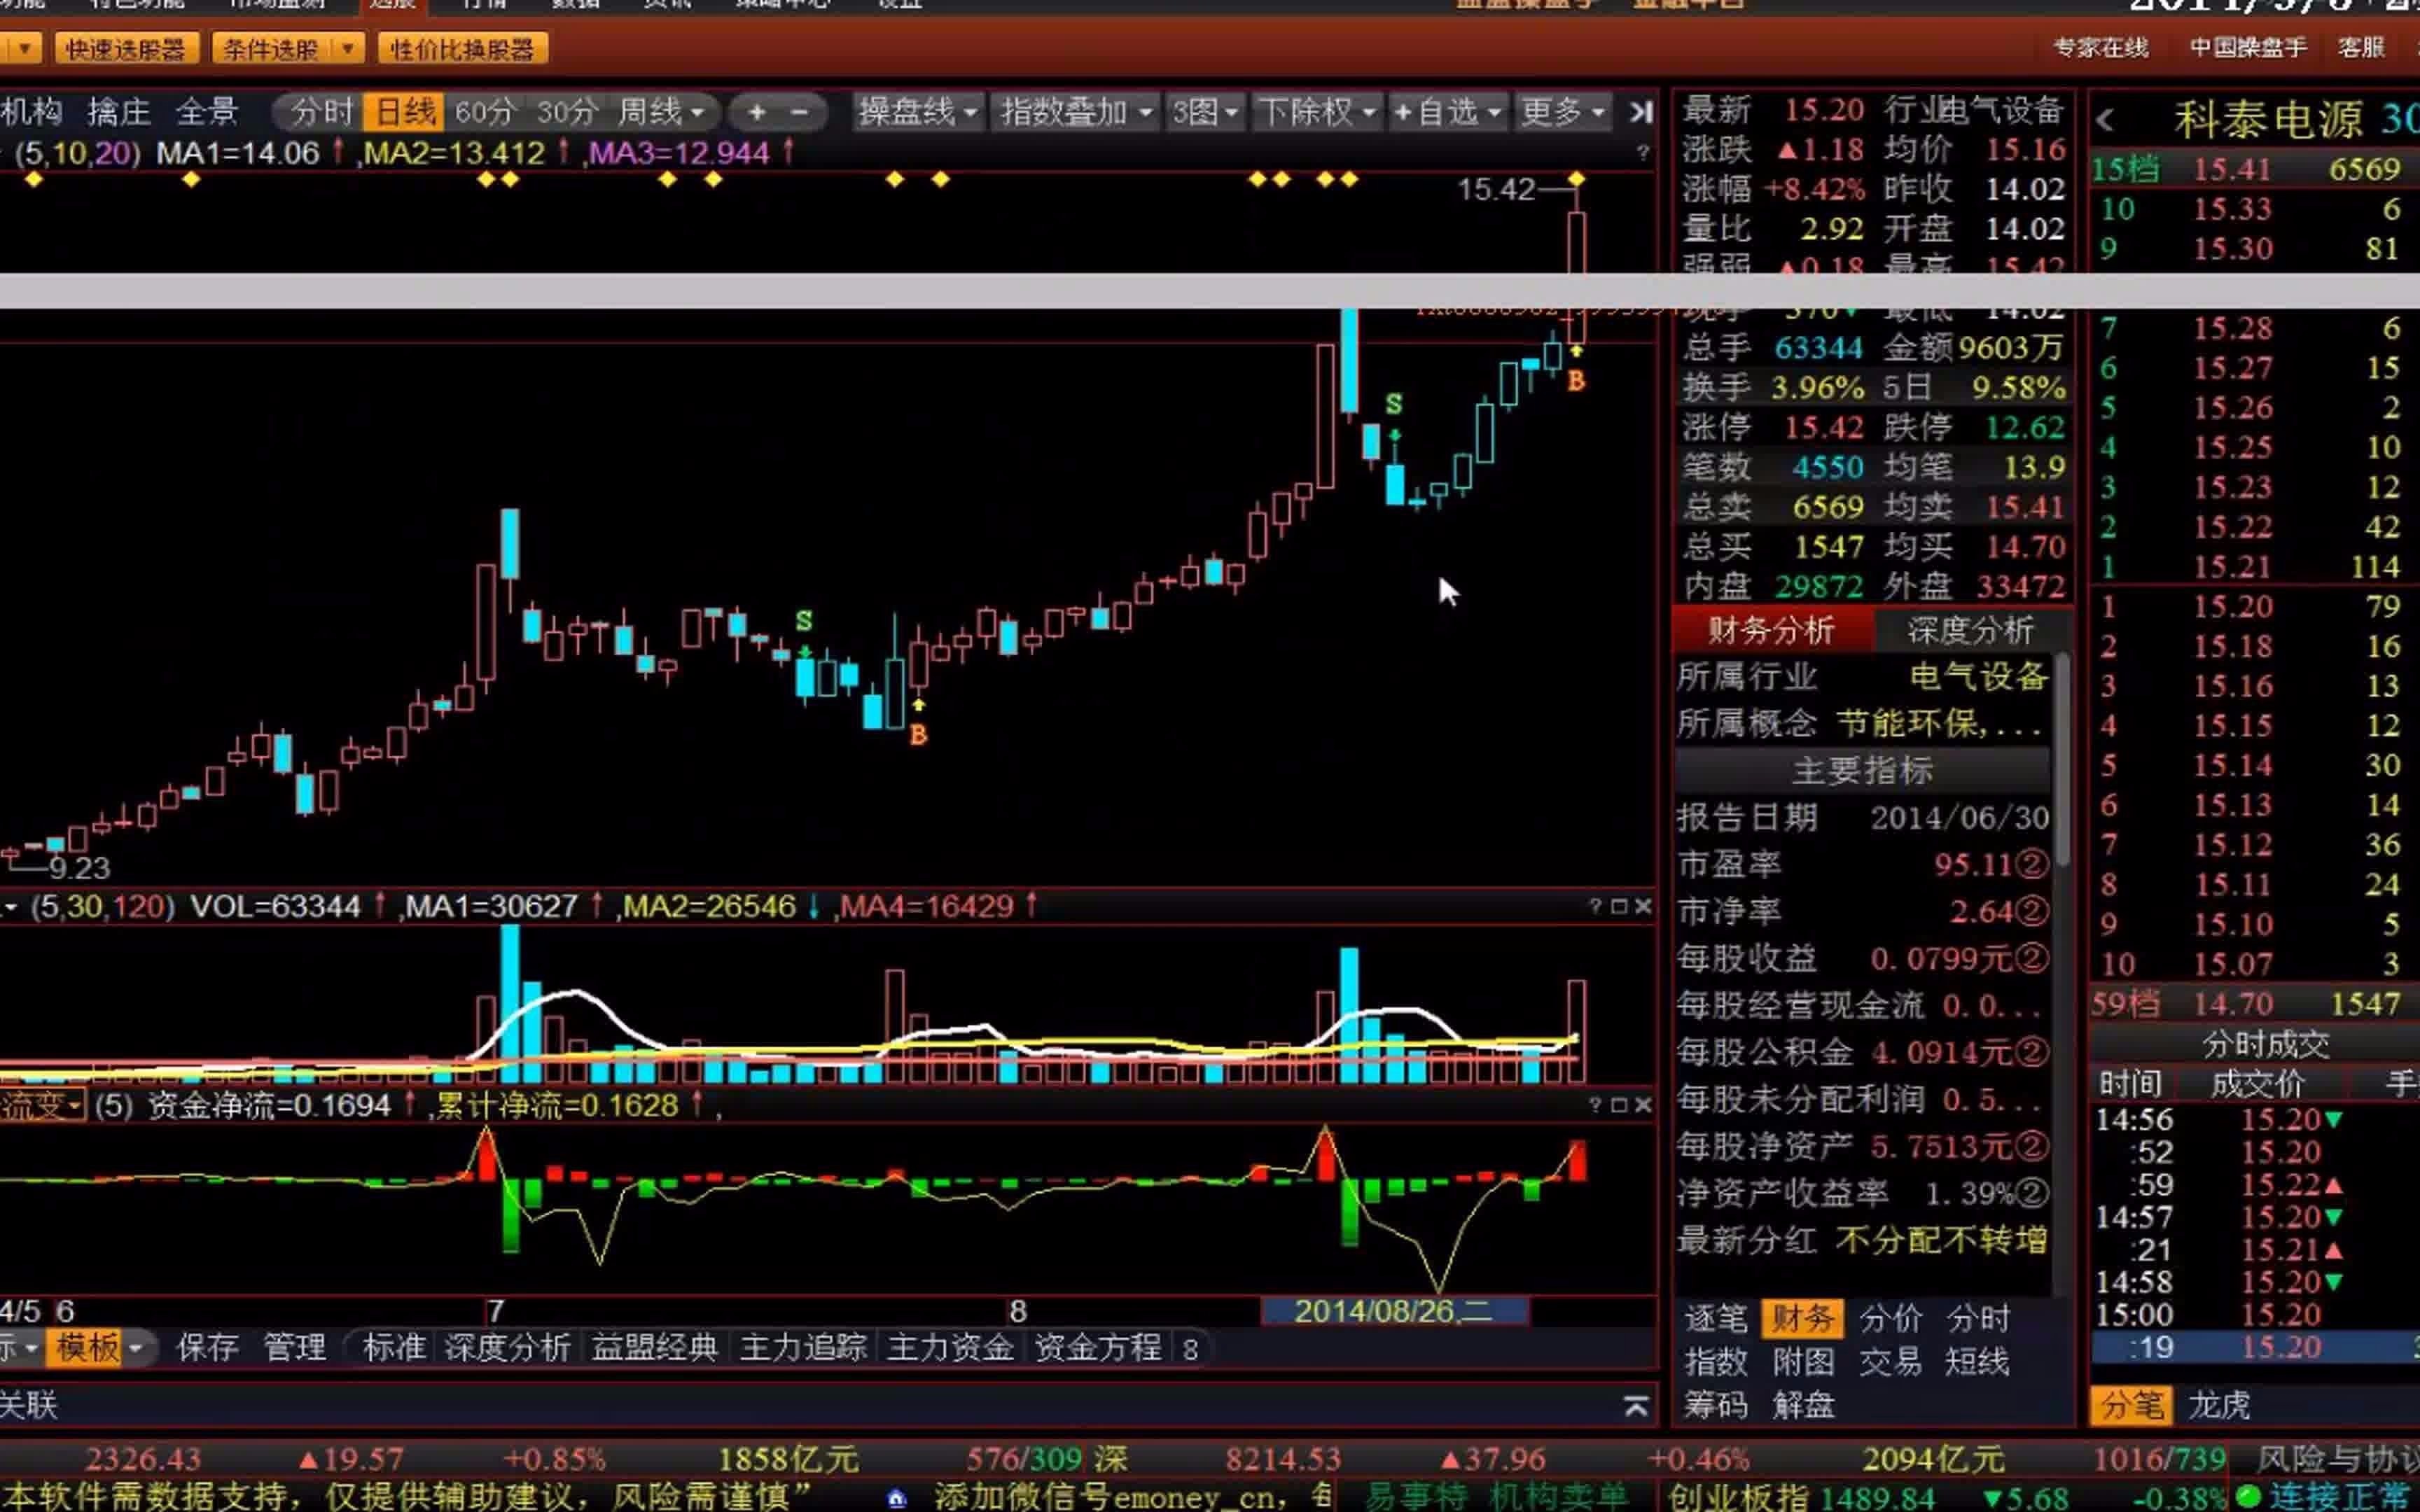2420x1512 pixels.
Task: Switch chart to 日线 period
Action: coord(404,112)
